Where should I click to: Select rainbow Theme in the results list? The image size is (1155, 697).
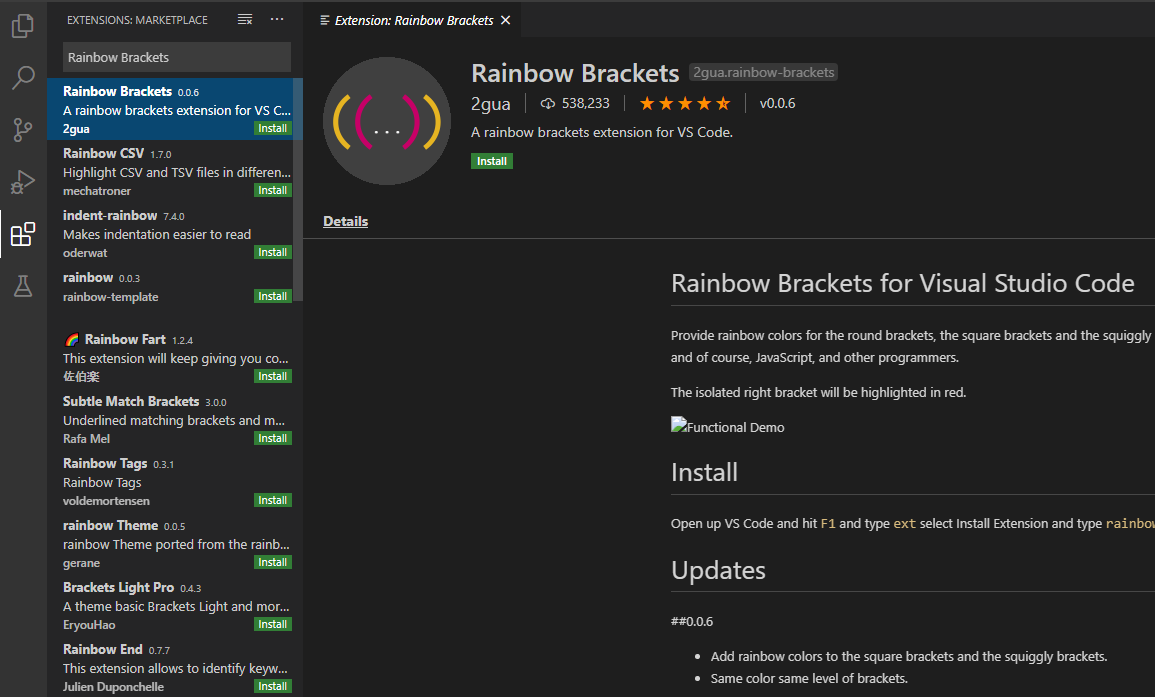170,543
